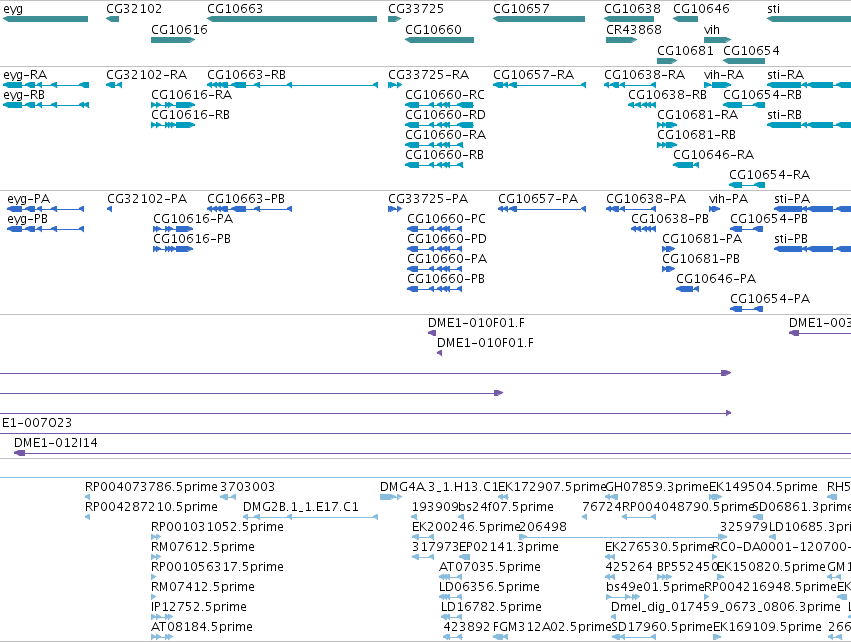The image size is (851, 642).
Task: Click EST AT07035.5prime
Action: click(450, 577)
